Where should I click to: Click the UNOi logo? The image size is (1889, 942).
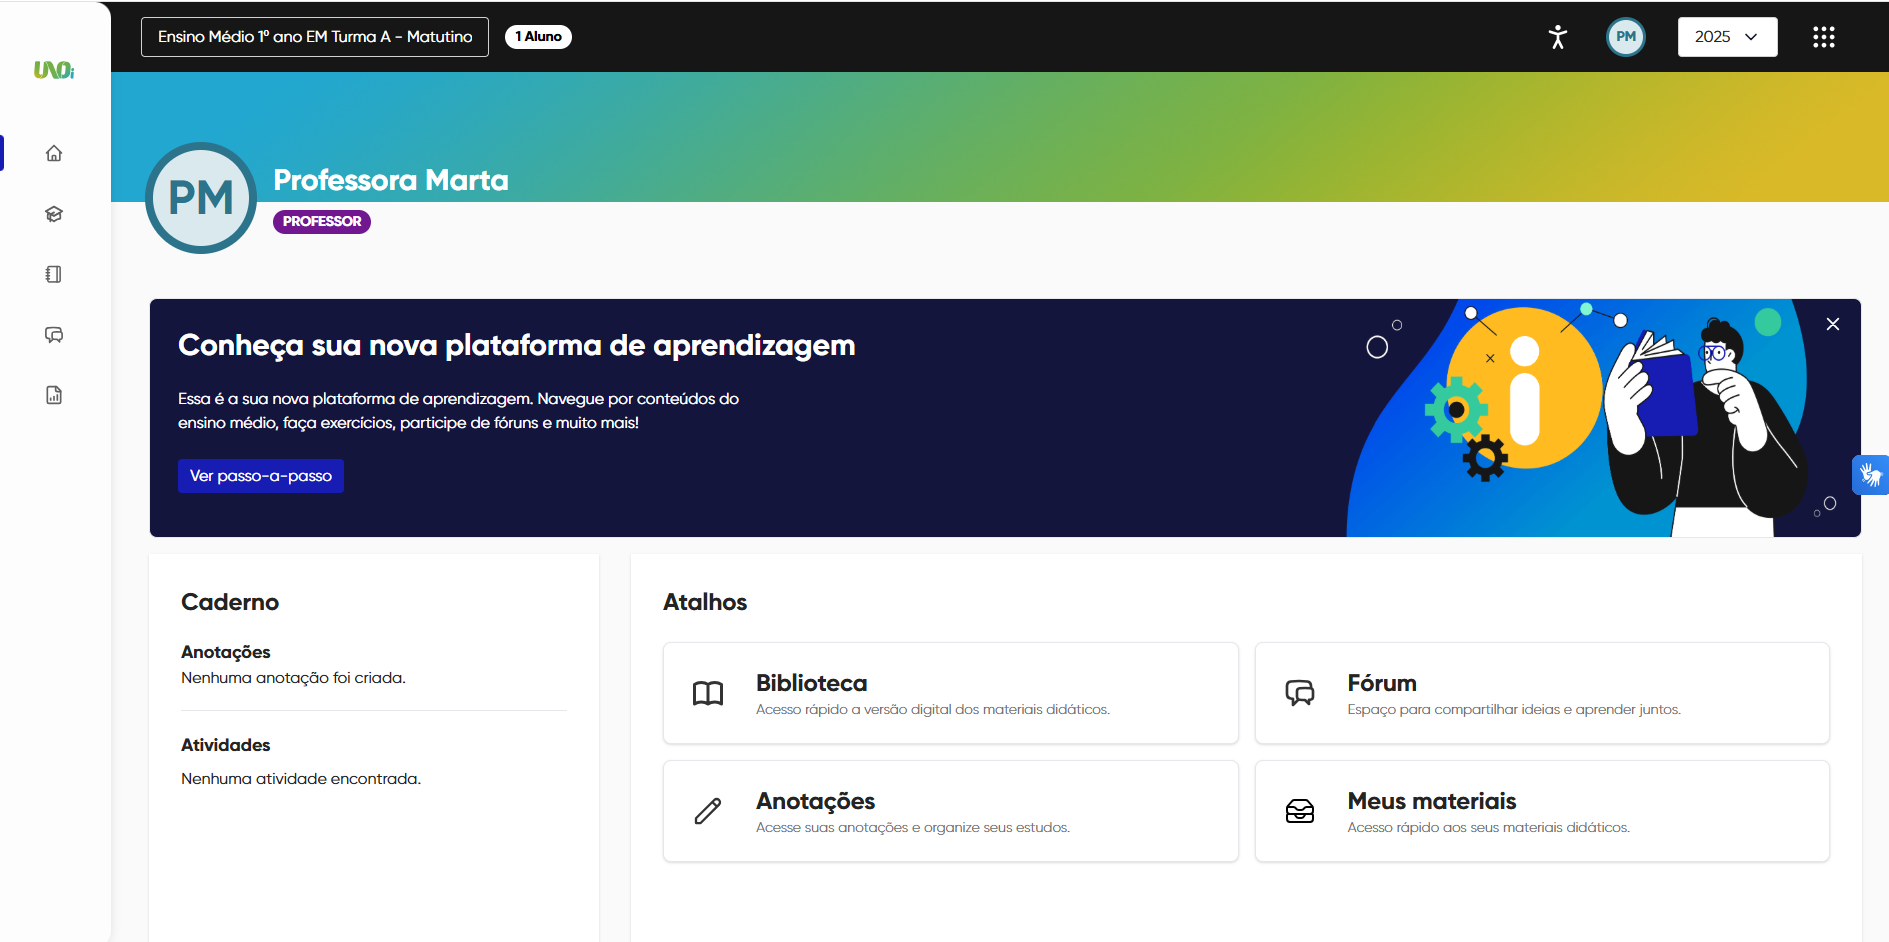(x=54, y=70)
